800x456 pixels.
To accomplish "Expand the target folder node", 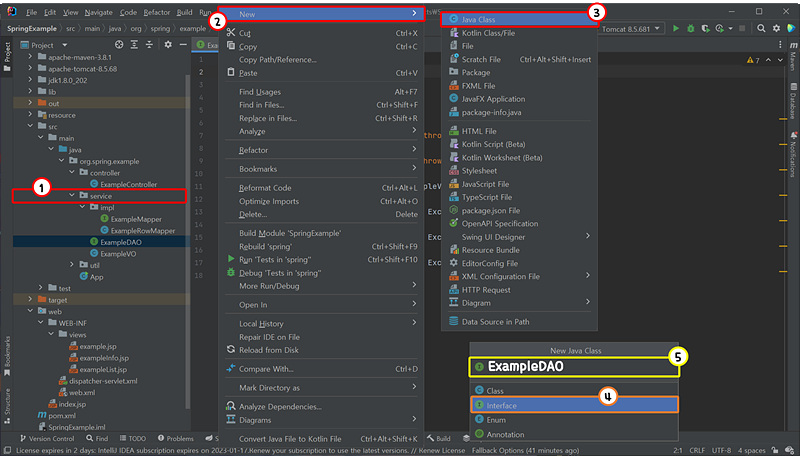I will [30, 299].
